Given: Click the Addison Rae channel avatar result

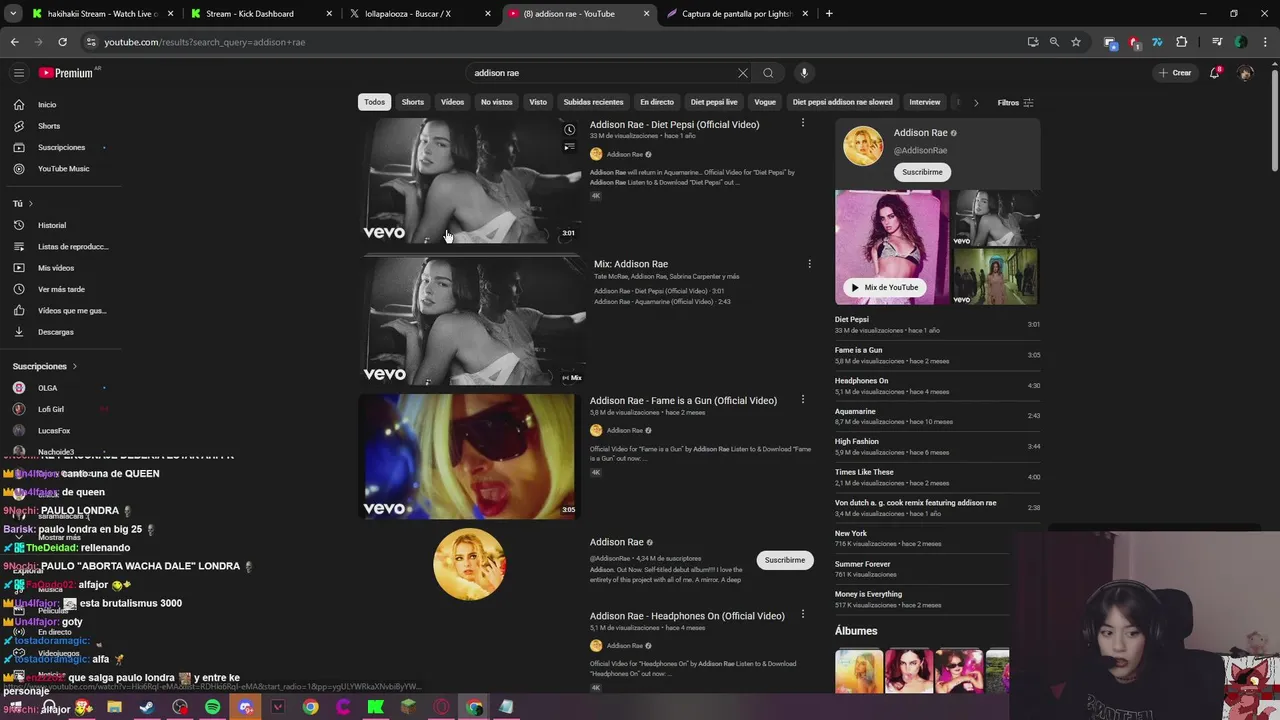Looking at the screenshot, I should tap(469, 564).
